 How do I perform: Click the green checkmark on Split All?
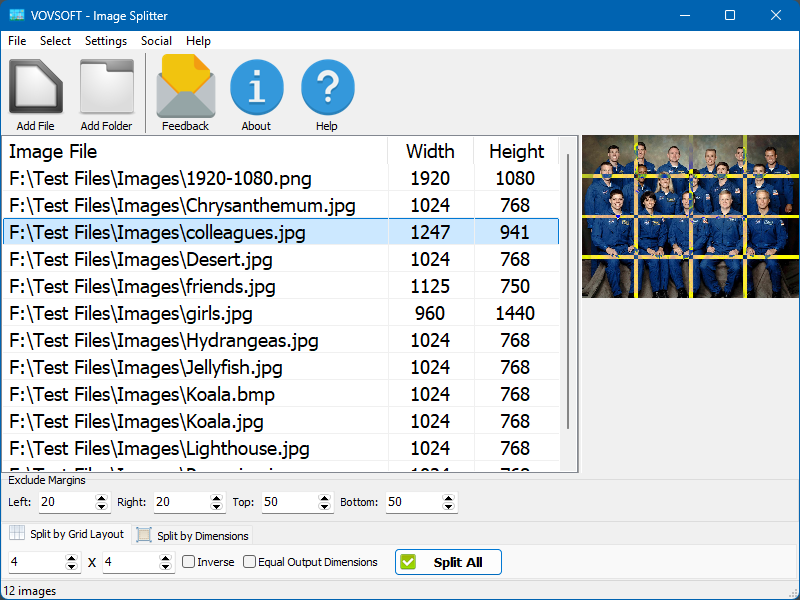408,562
